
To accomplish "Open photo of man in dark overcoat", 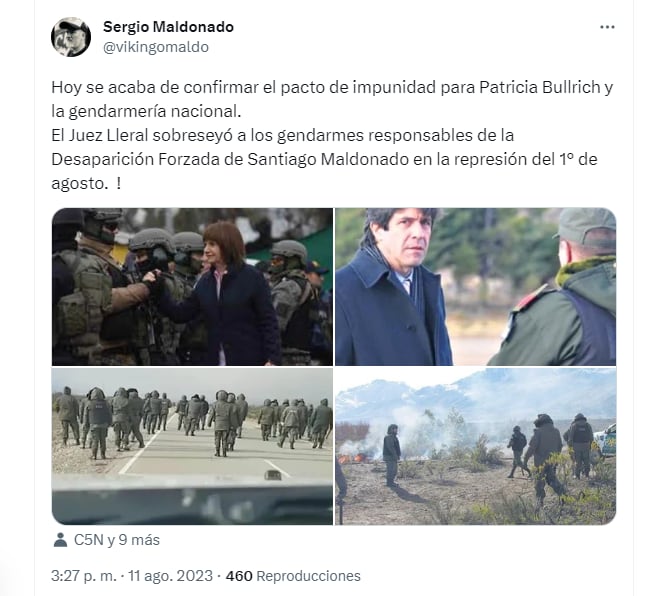I will pos(475,287).
